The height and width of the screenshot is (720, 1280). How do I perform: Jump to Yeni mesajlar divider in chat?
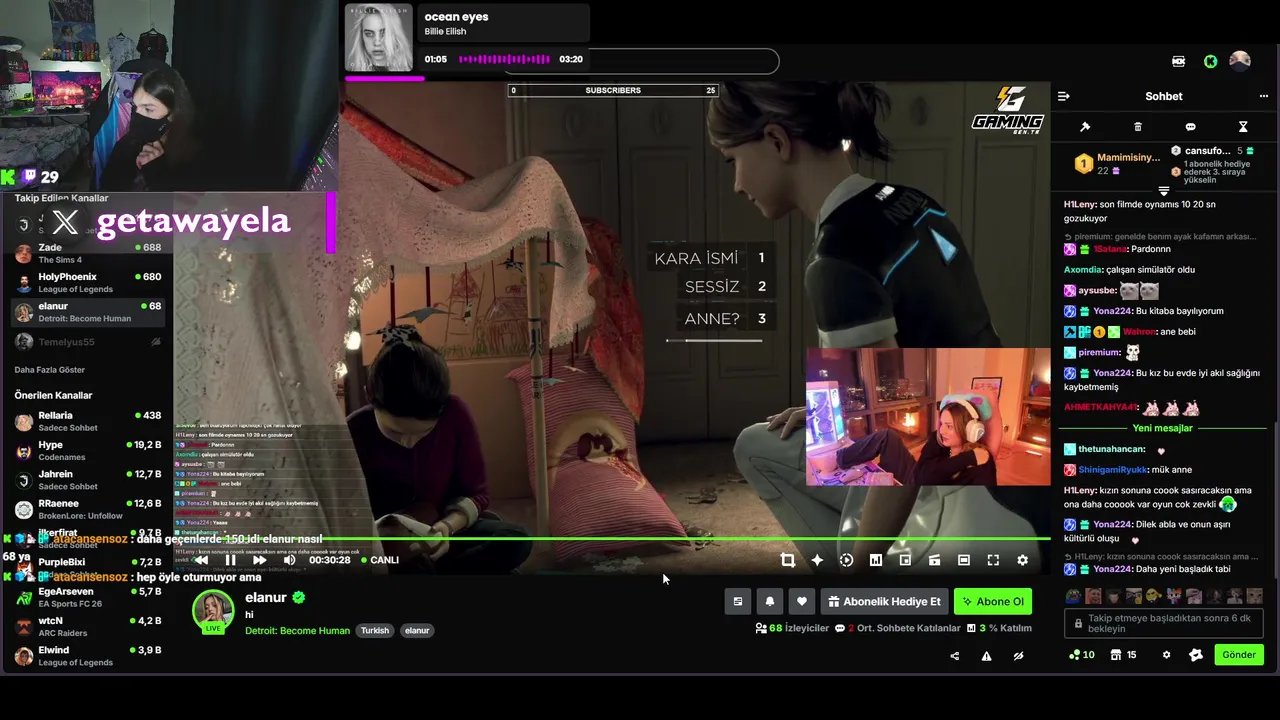point(1162,428)
